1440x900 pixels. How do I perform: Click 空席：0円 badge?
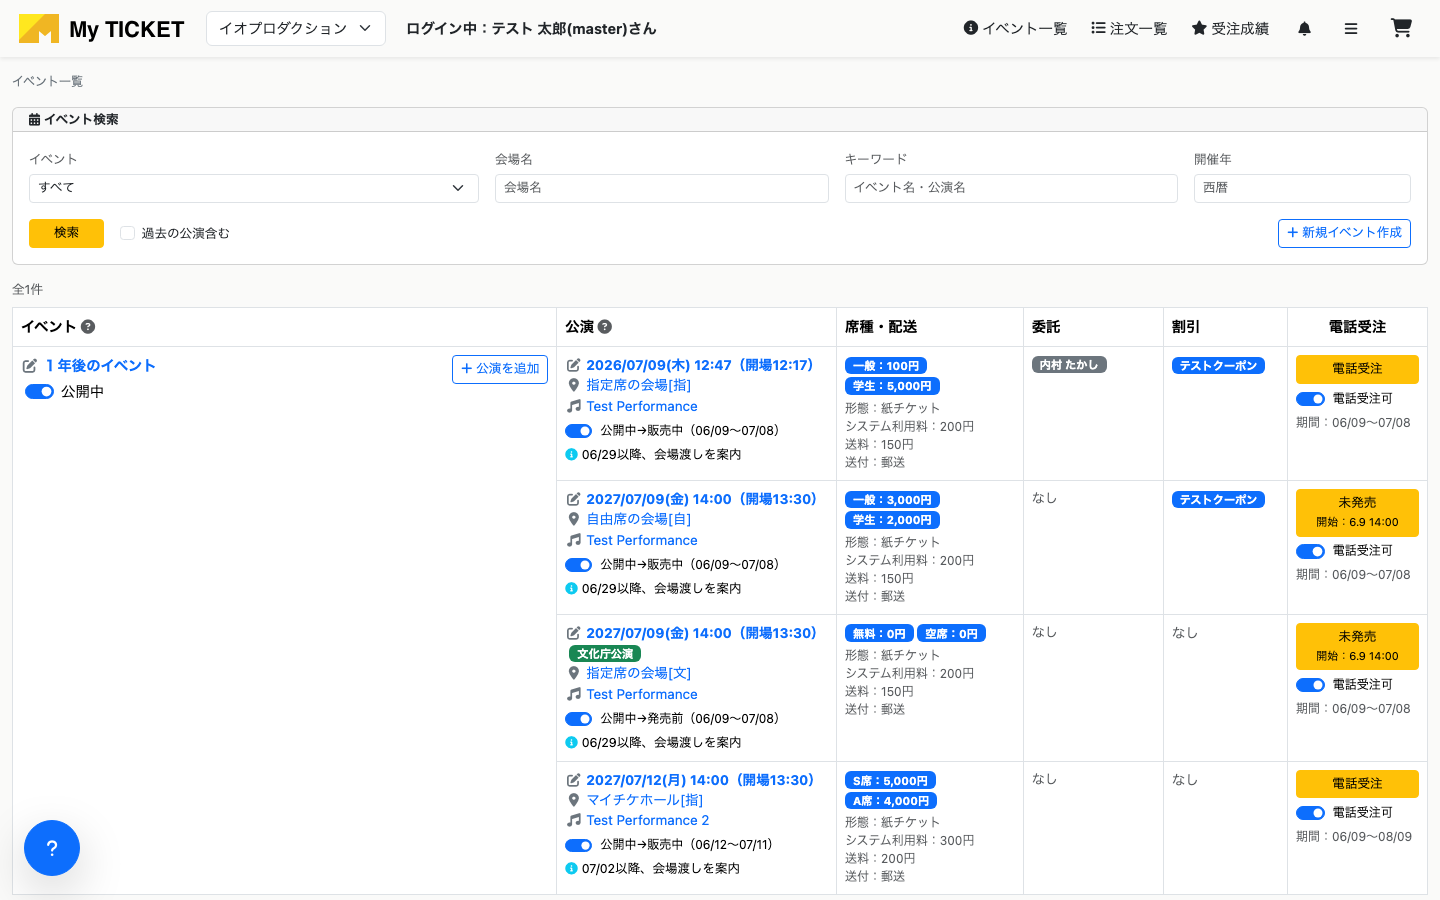click(x=952, y=634)
